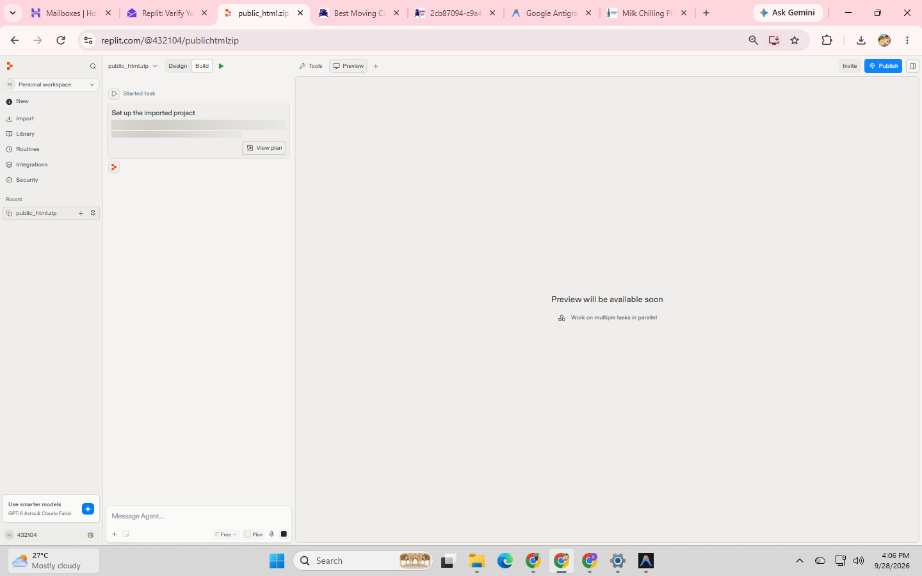Focus the Message Agent input field

pyautogui.click(x=199, y=515)
